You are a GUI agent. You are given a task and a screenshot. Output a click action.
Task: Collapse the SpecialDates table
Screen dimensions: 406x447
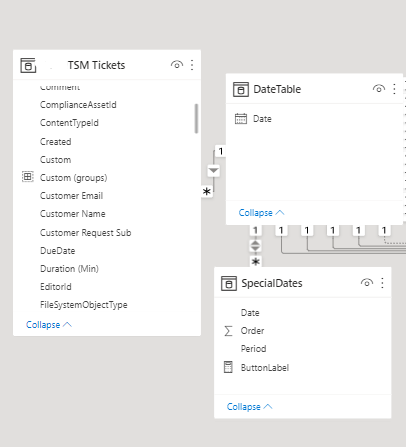250,407
